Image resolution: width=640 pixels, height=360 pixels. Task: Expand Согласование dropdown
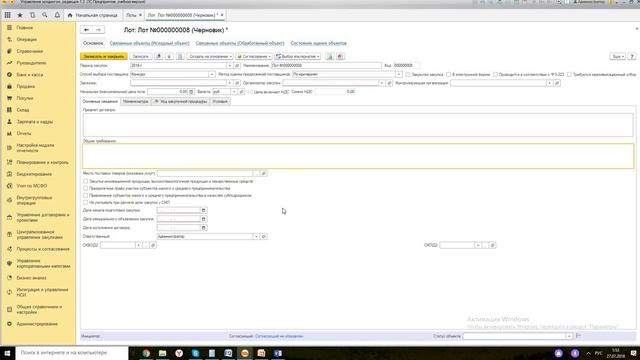pyautogui.click(x=253, y=56)
